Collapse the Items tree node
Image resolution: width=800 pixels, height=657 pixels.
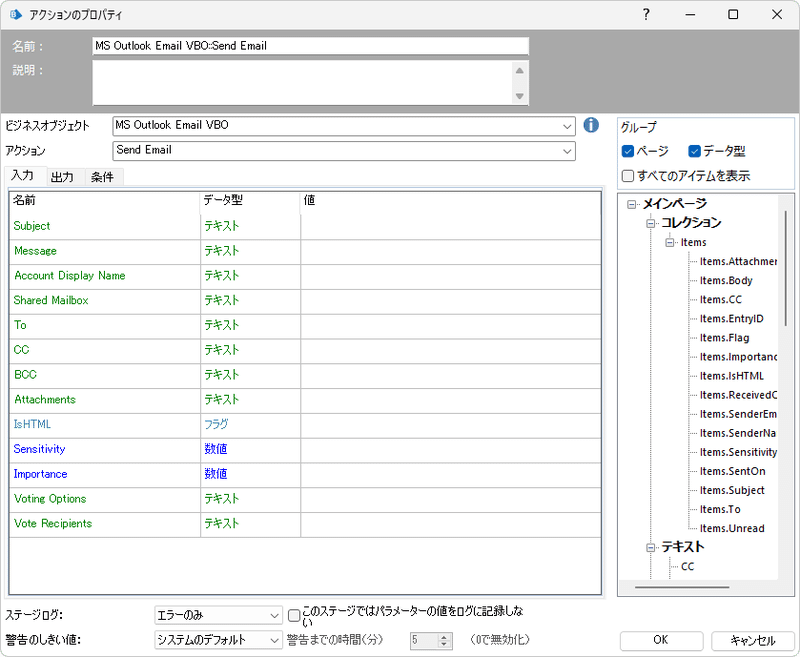[x=670, y=243]
